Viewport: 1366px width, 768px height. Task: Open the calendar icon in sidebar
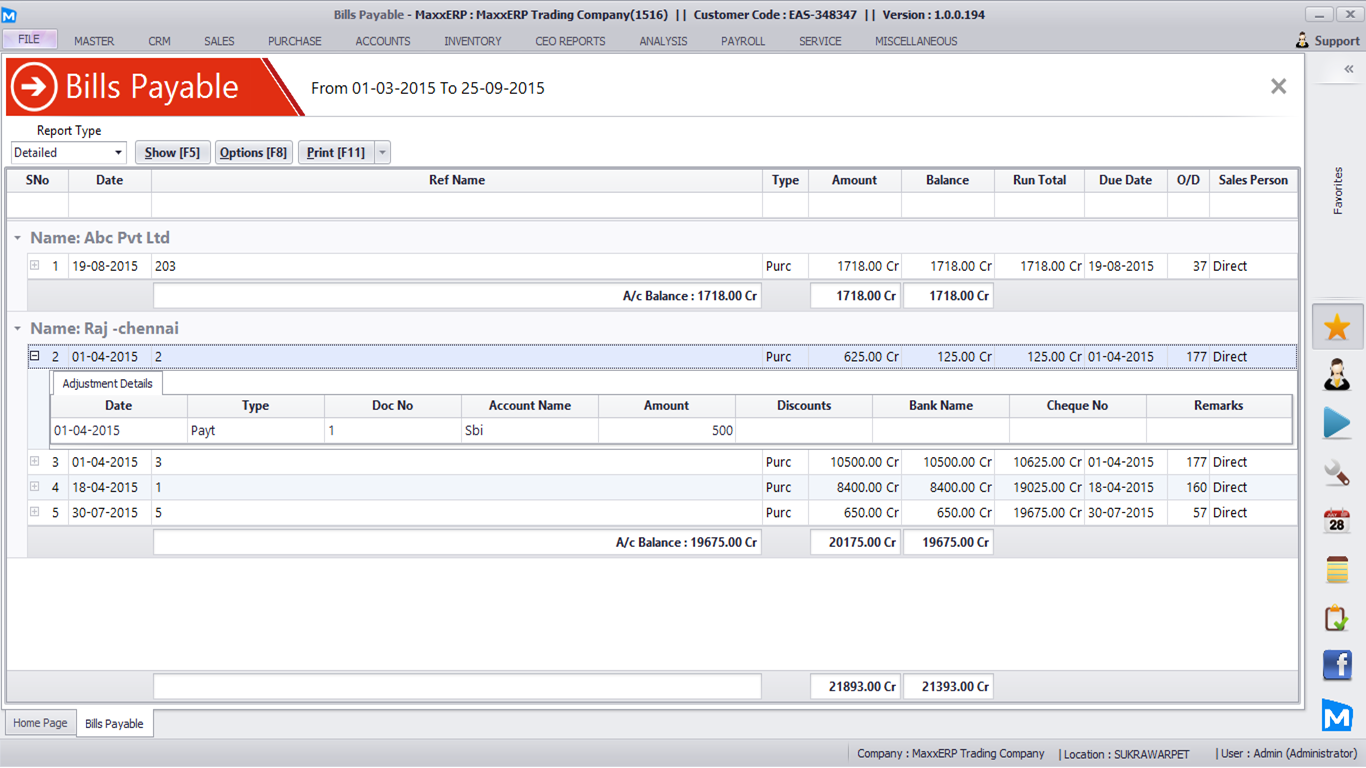pos(1337,521)
